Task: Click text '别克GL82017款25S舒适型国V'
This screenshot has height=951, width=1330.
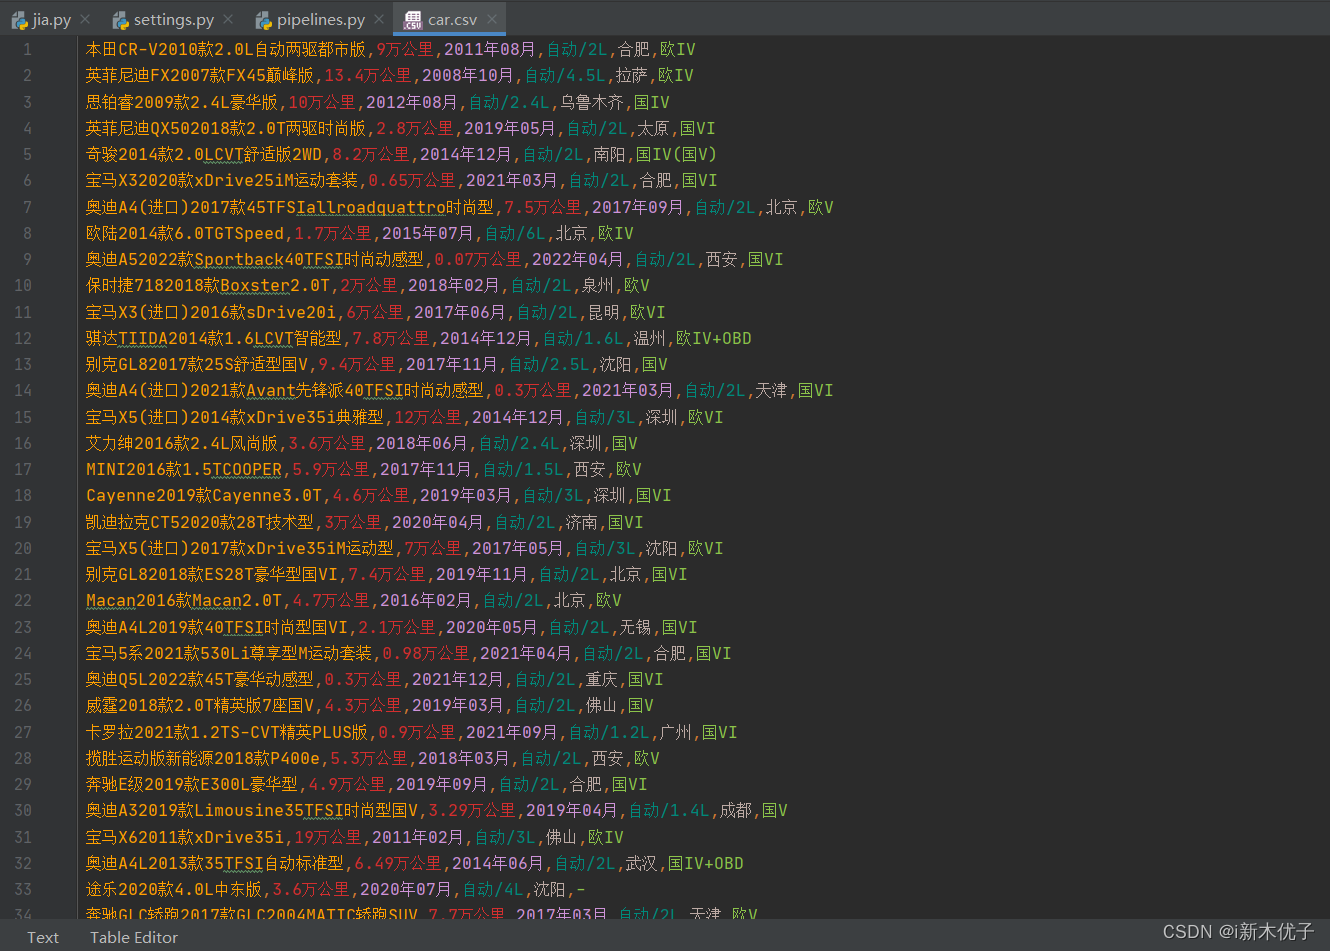Action: [x=197, y=364]
